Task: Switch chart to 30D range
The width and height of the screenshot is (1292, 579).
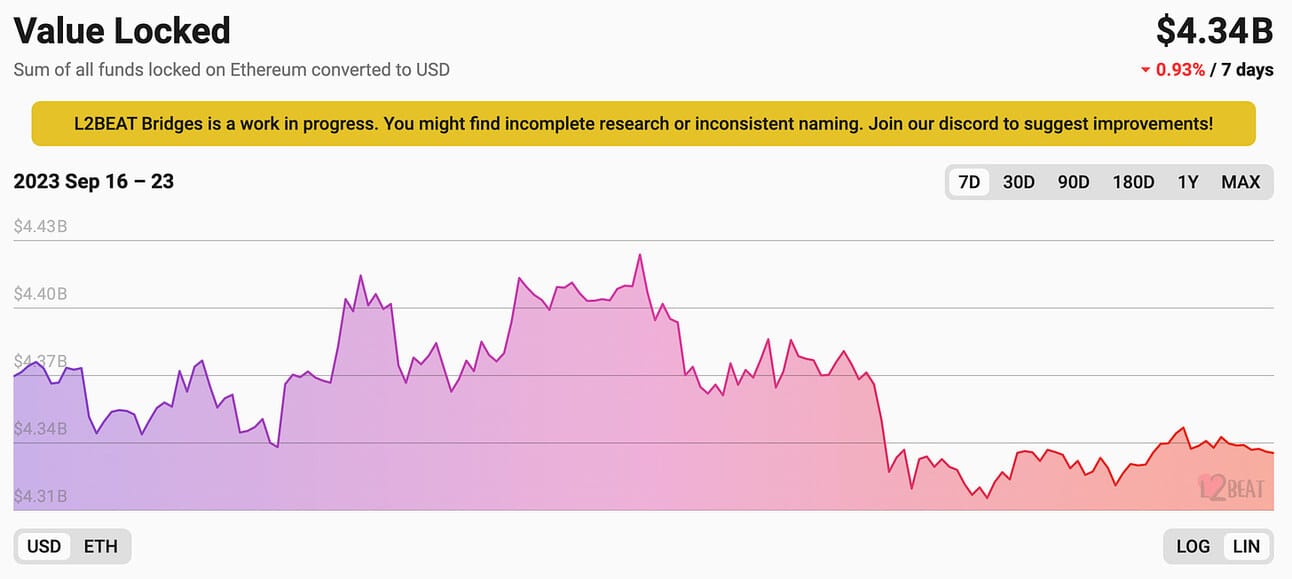Action: (x=1018, y=182)
